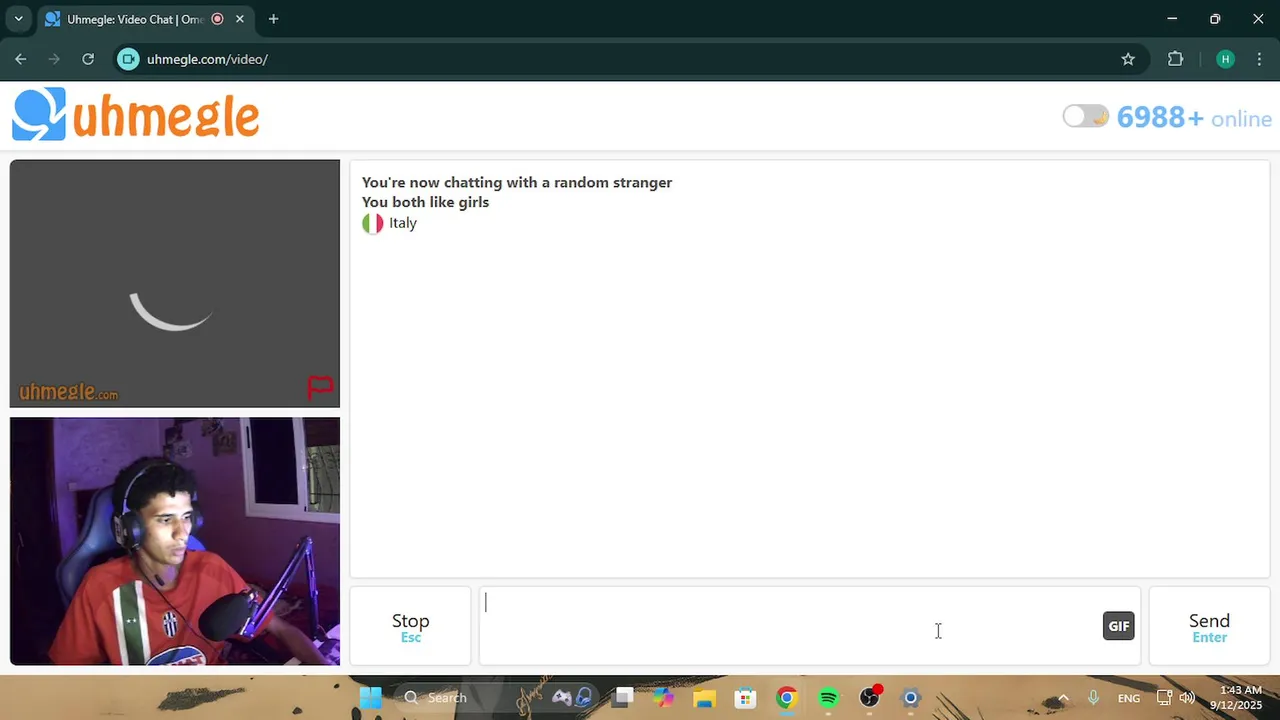Image resolution: width=1280 pixels, height=720 pixels.
Task: Switch to Chrome on the taskbar
Action: [787, 698]
